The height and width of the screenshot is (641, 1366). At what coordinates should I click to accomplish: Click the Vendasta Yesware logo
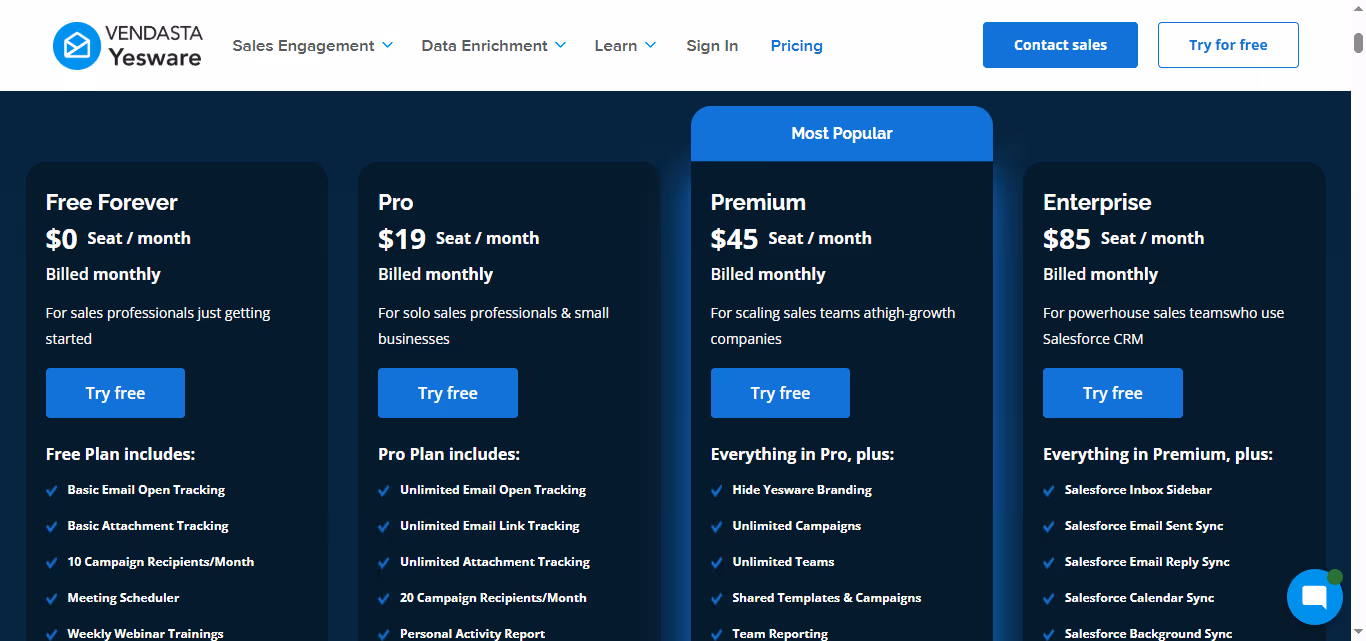click(127, 46)
